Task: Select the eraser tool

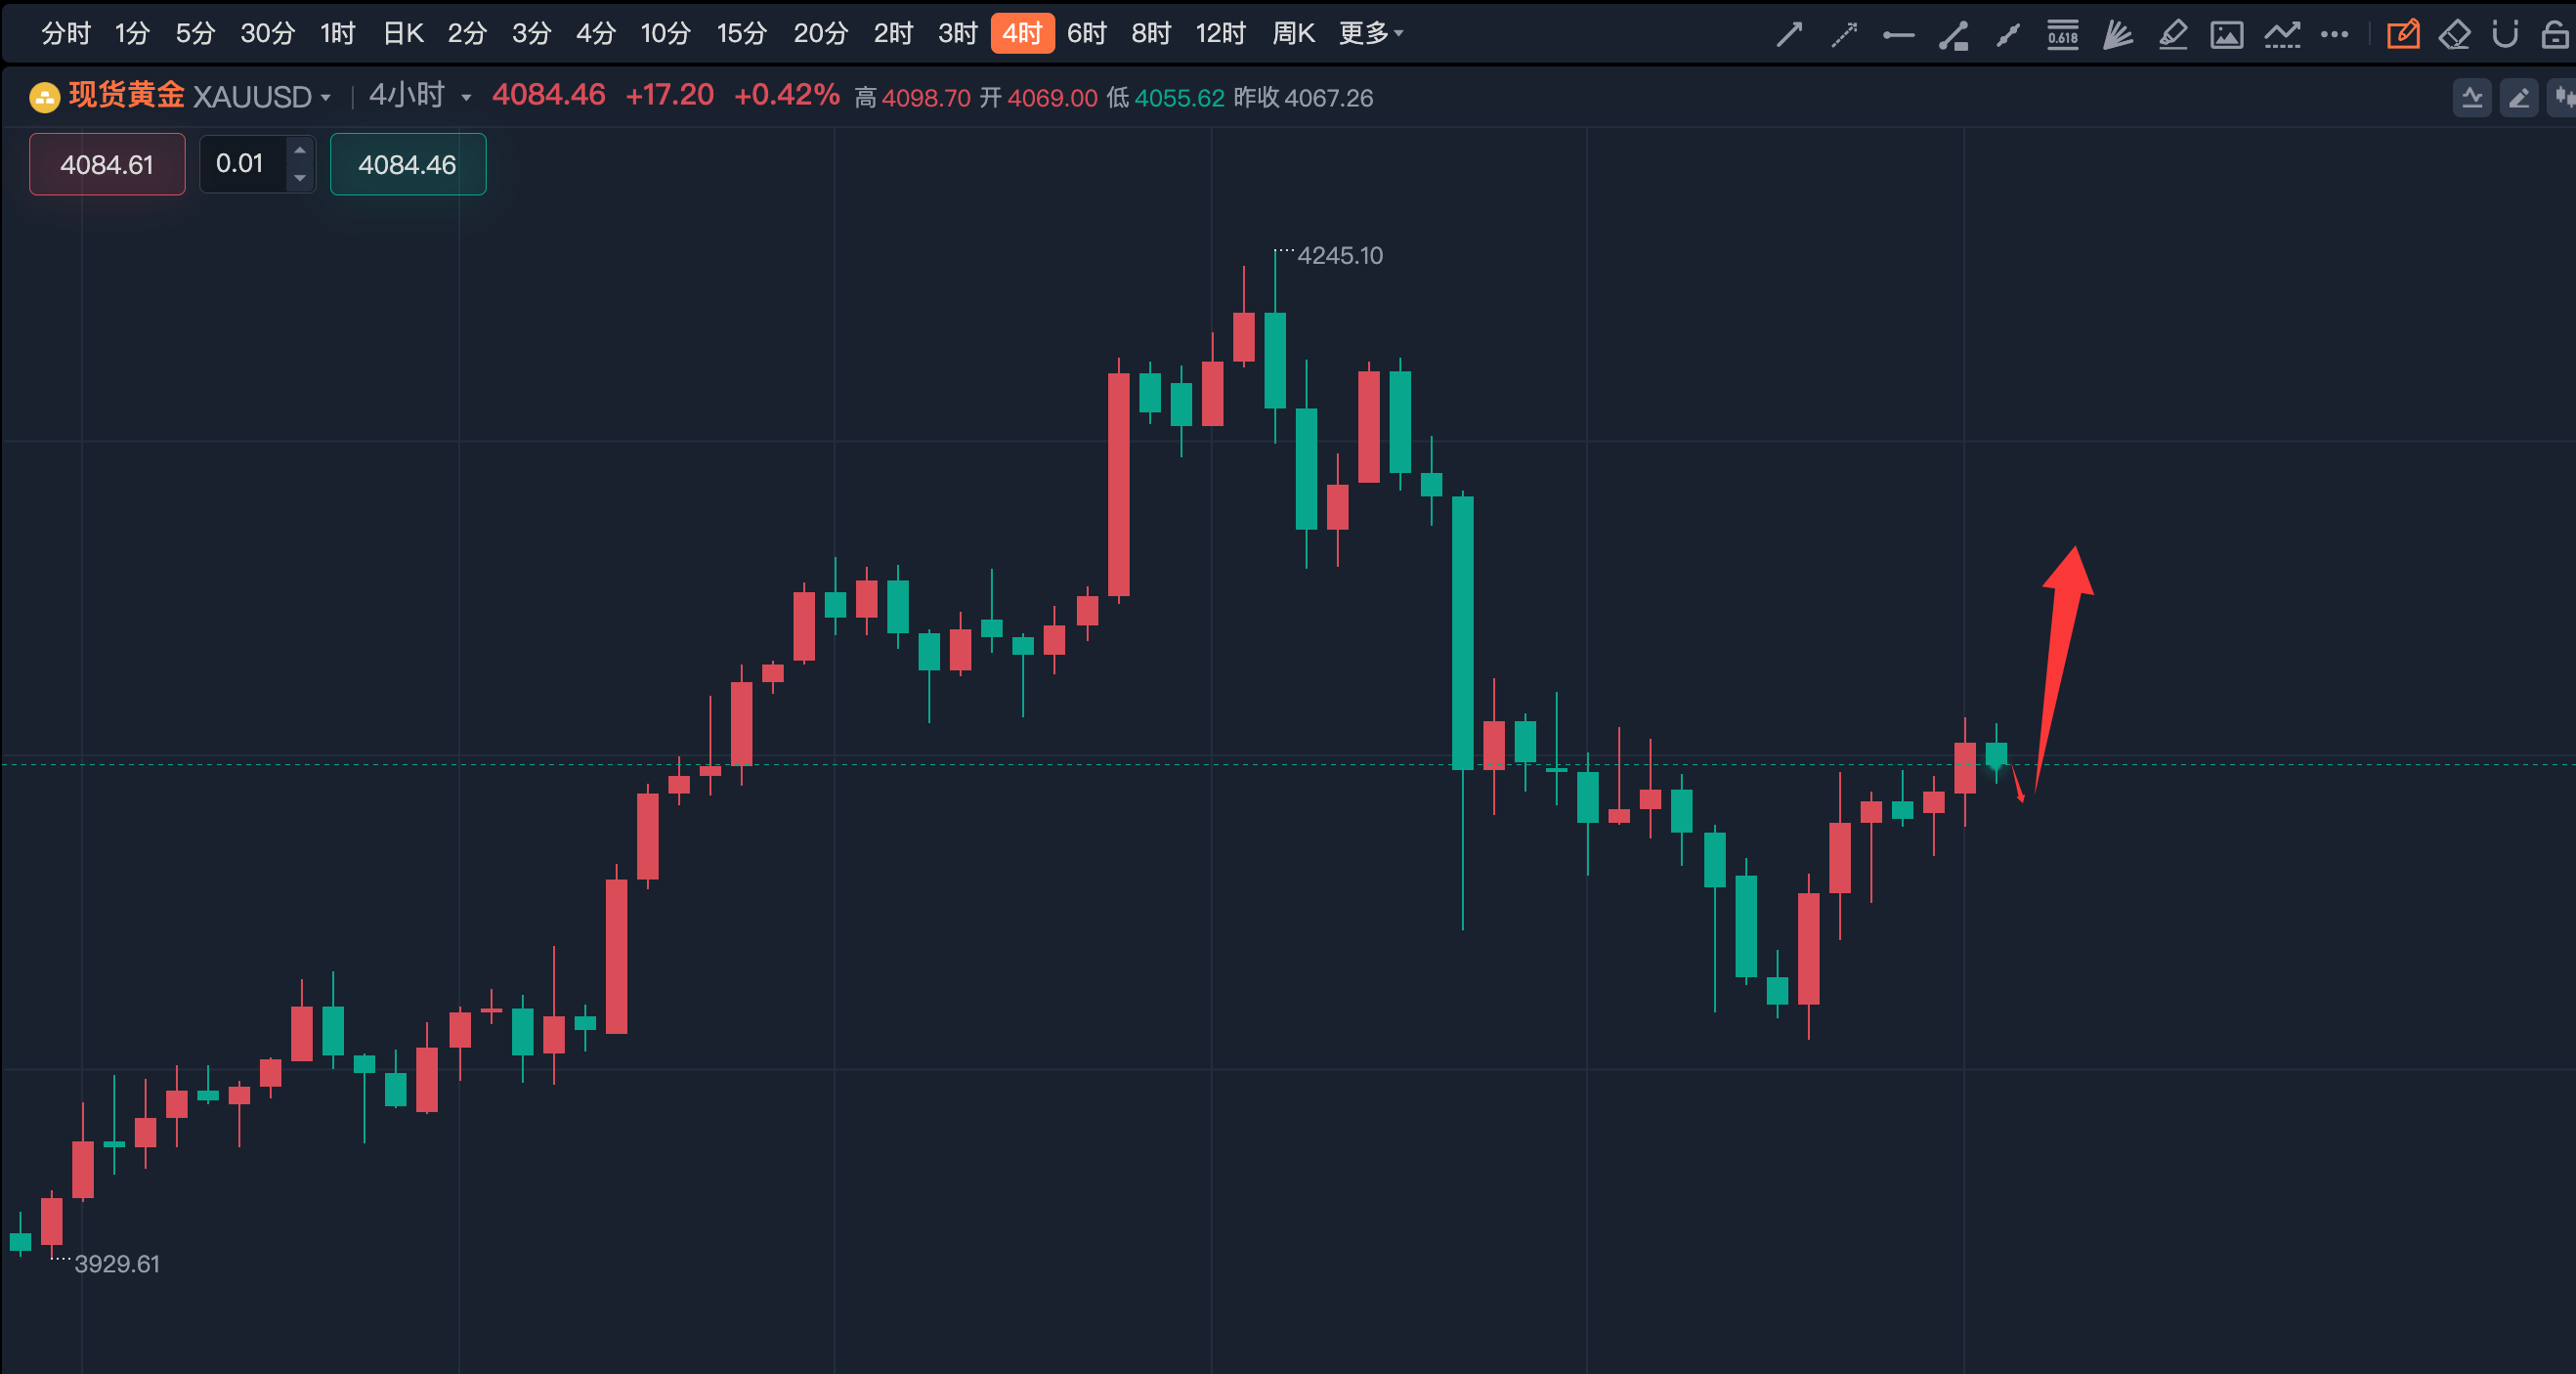Action: click(2454, 34)
